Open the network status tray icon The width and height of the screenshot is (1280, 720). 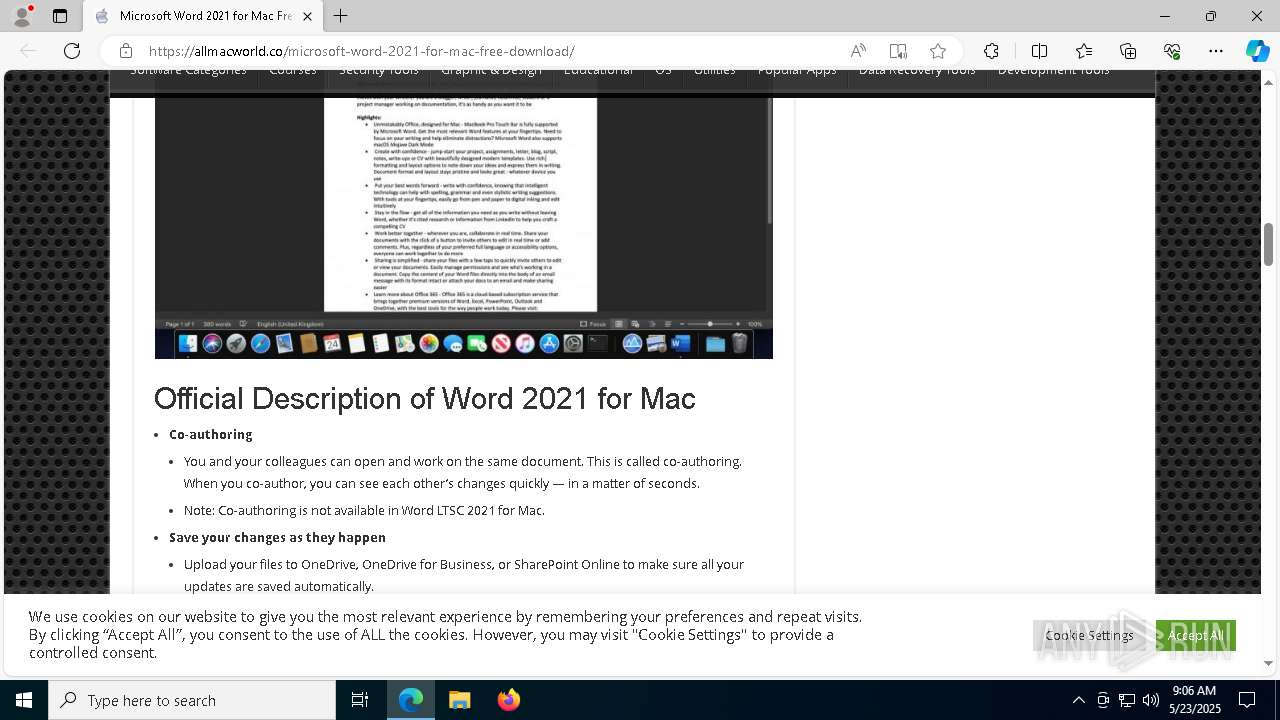(x=1127, y=700)
